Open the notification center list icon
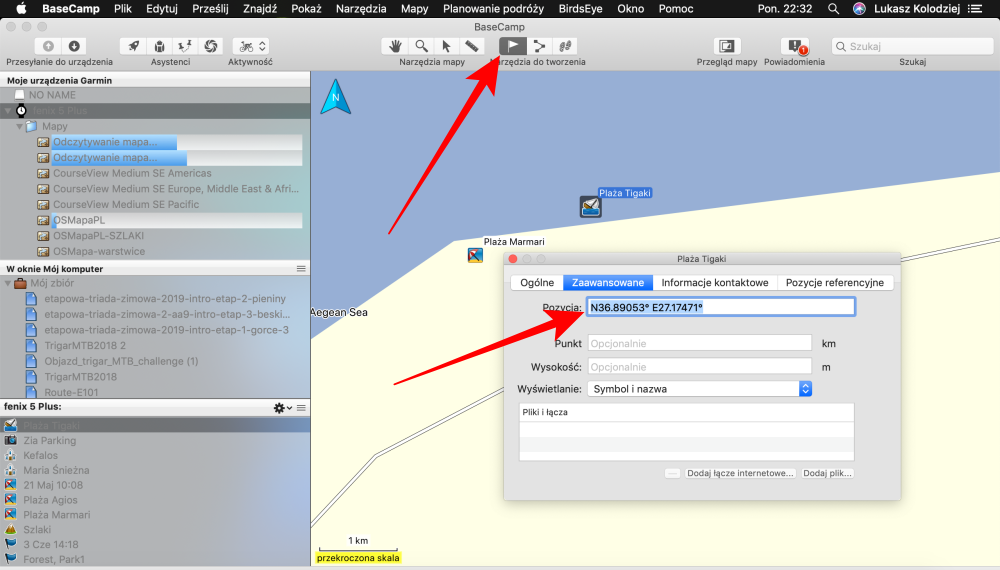The height and width of the screenshot is (570, 1000). pyautogui.click(x=975, y=8)
